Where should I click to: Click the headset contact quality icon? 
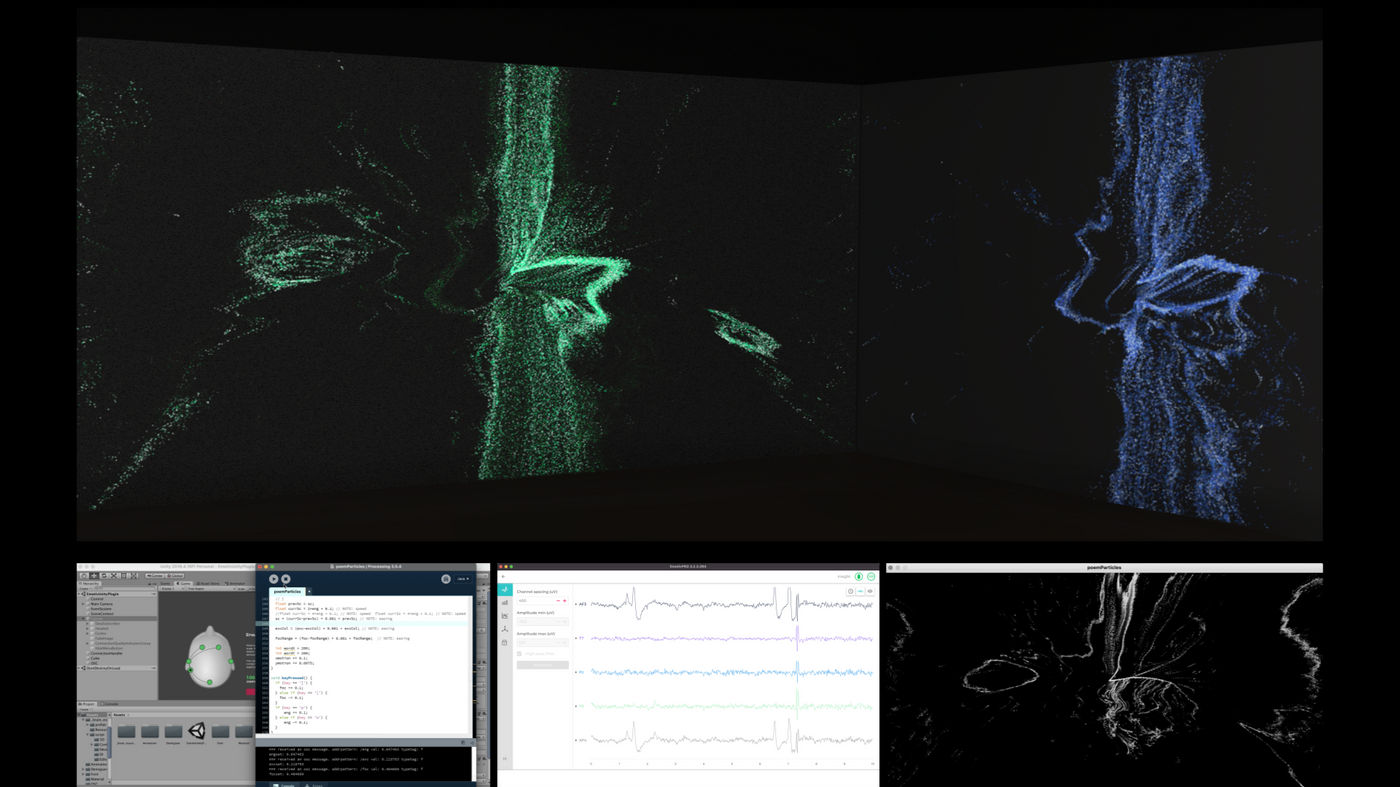[x=871, y=577]
